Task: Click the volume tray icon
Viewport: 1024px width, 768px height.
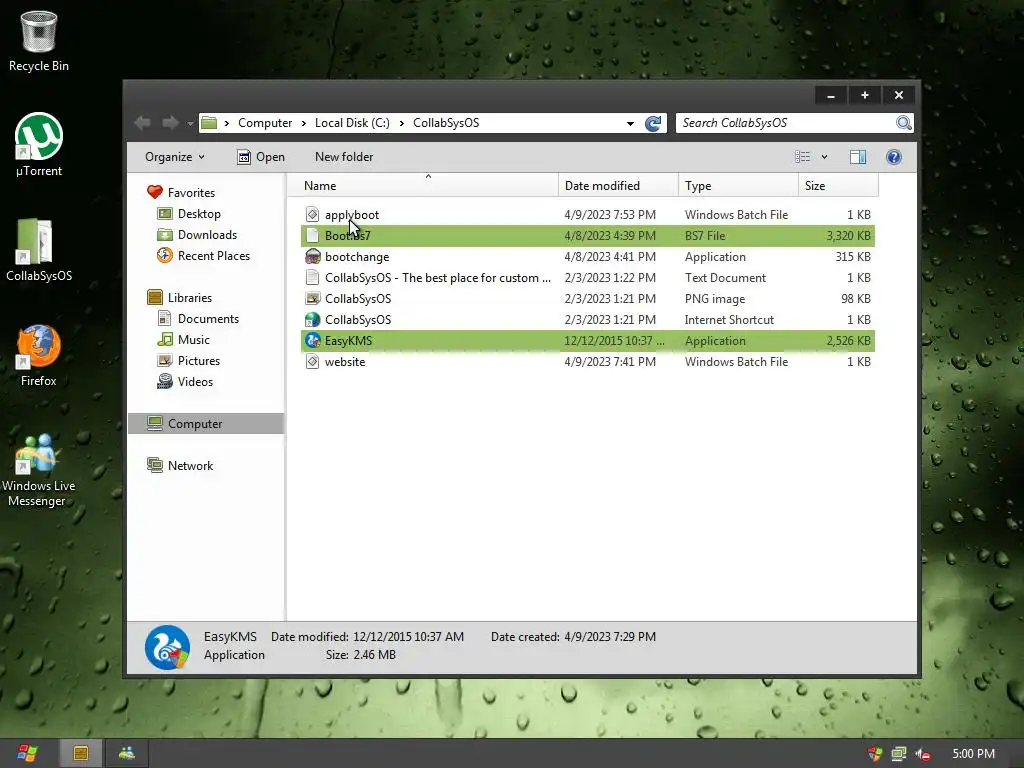Action: 923,754
